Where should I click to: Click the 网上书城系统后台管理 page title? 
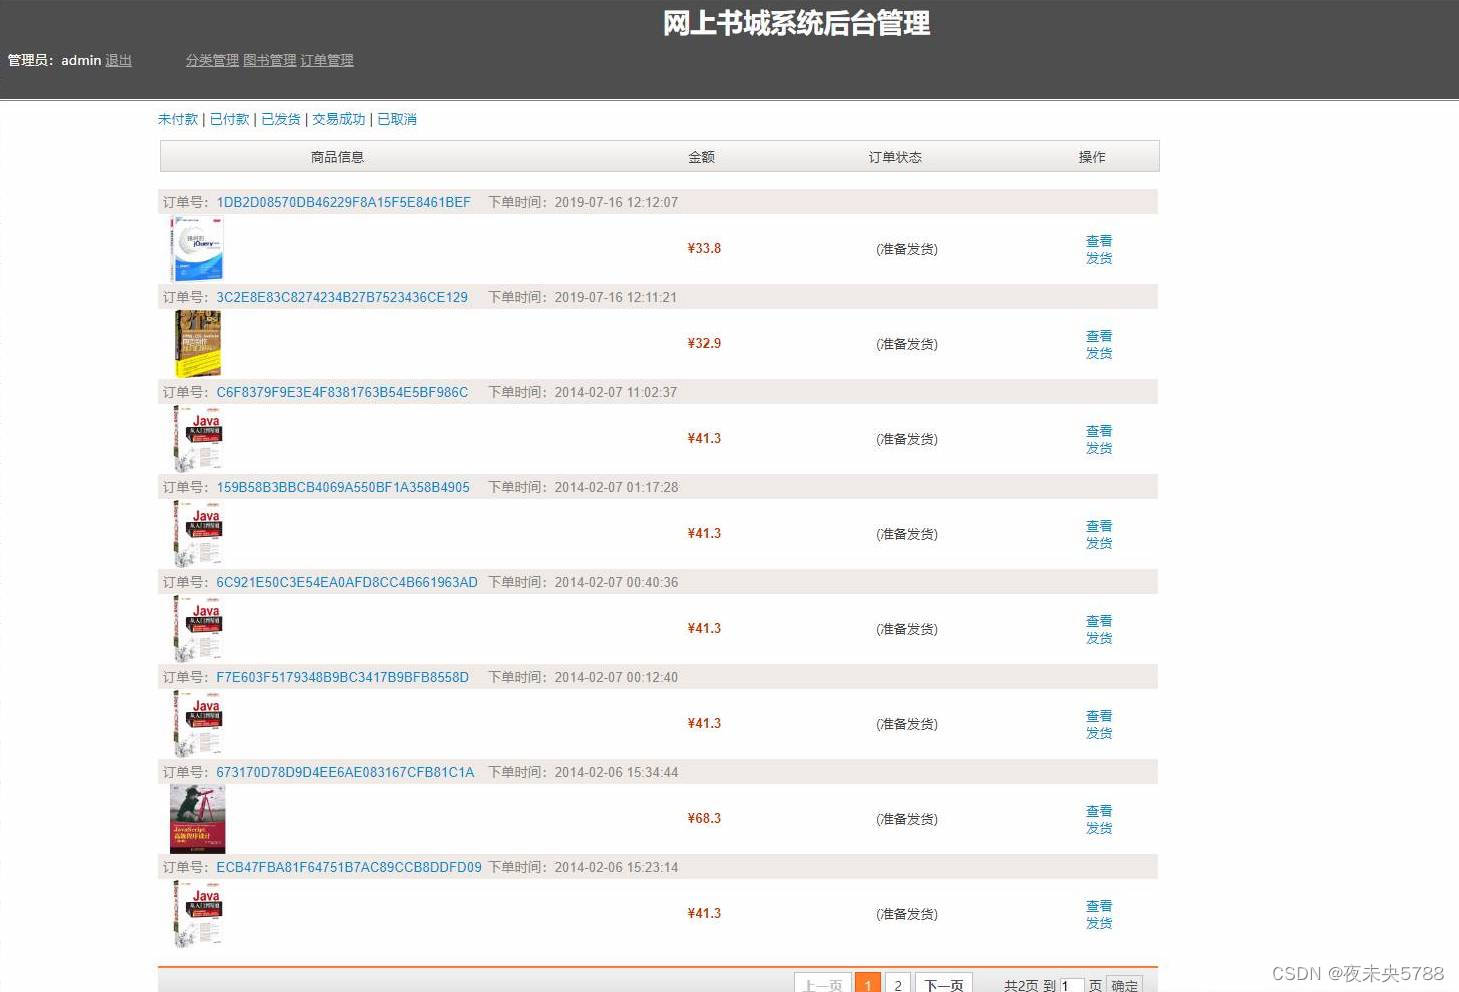coord(797,23)
